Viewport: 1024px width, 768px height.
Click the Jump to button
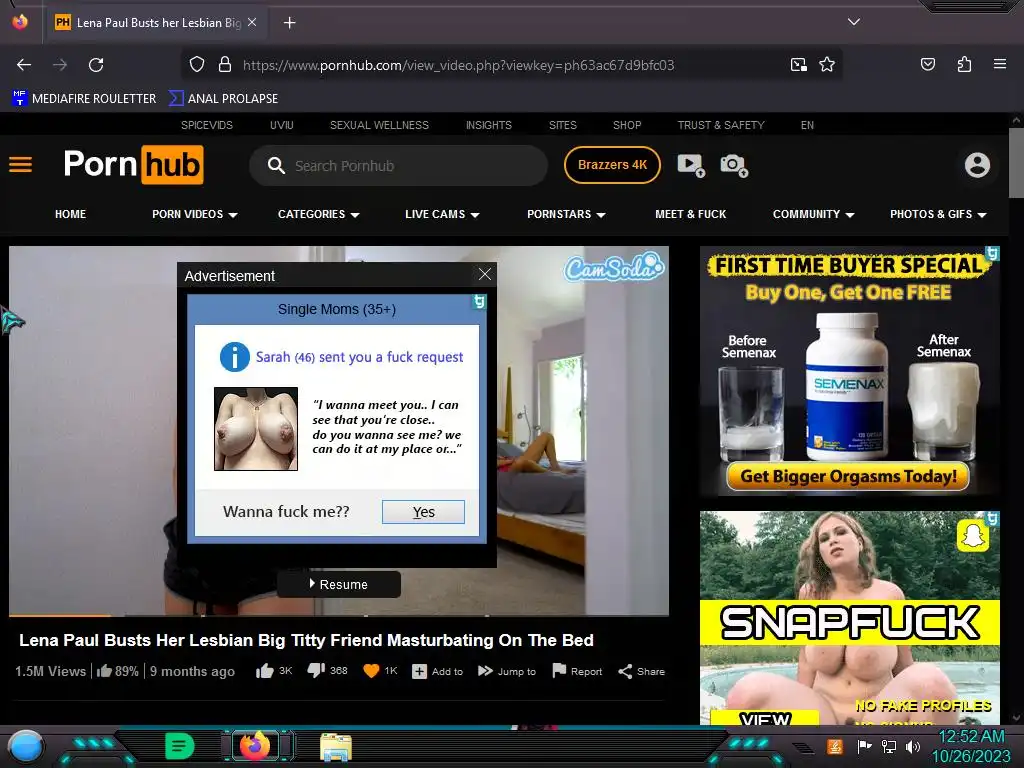(507, 671)
